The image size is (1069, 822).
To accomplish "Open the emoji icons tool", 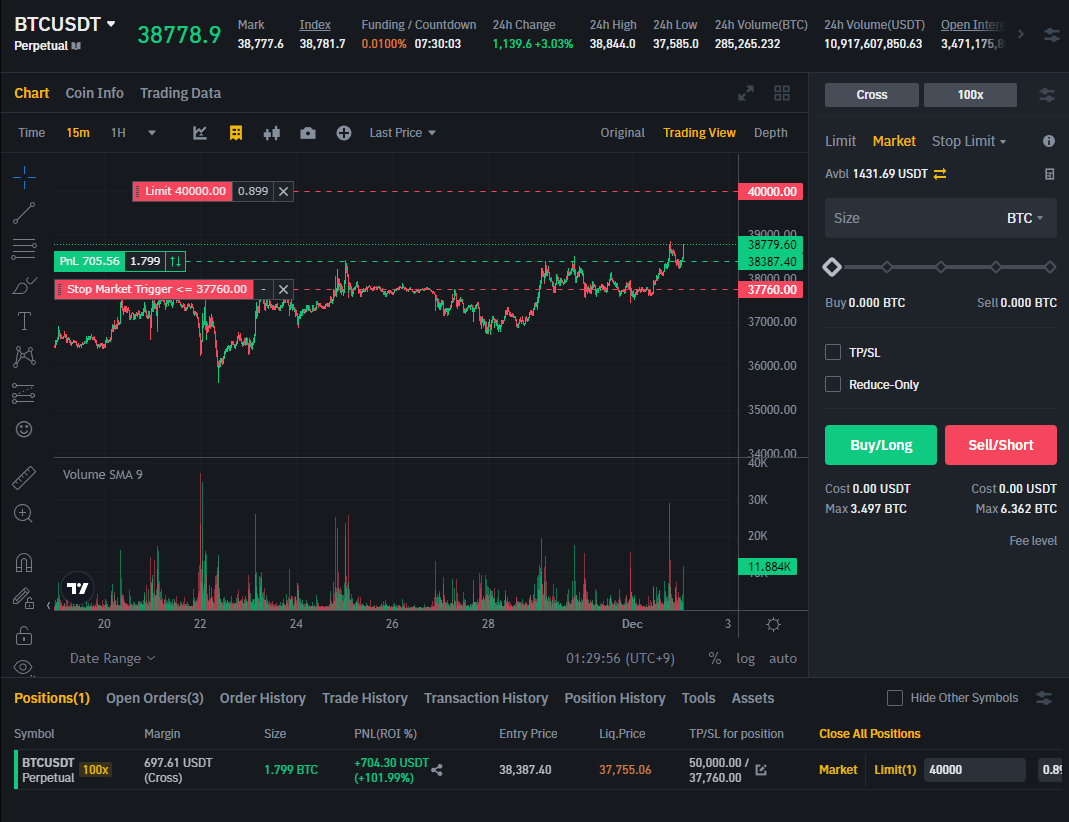I will (24, 429).
